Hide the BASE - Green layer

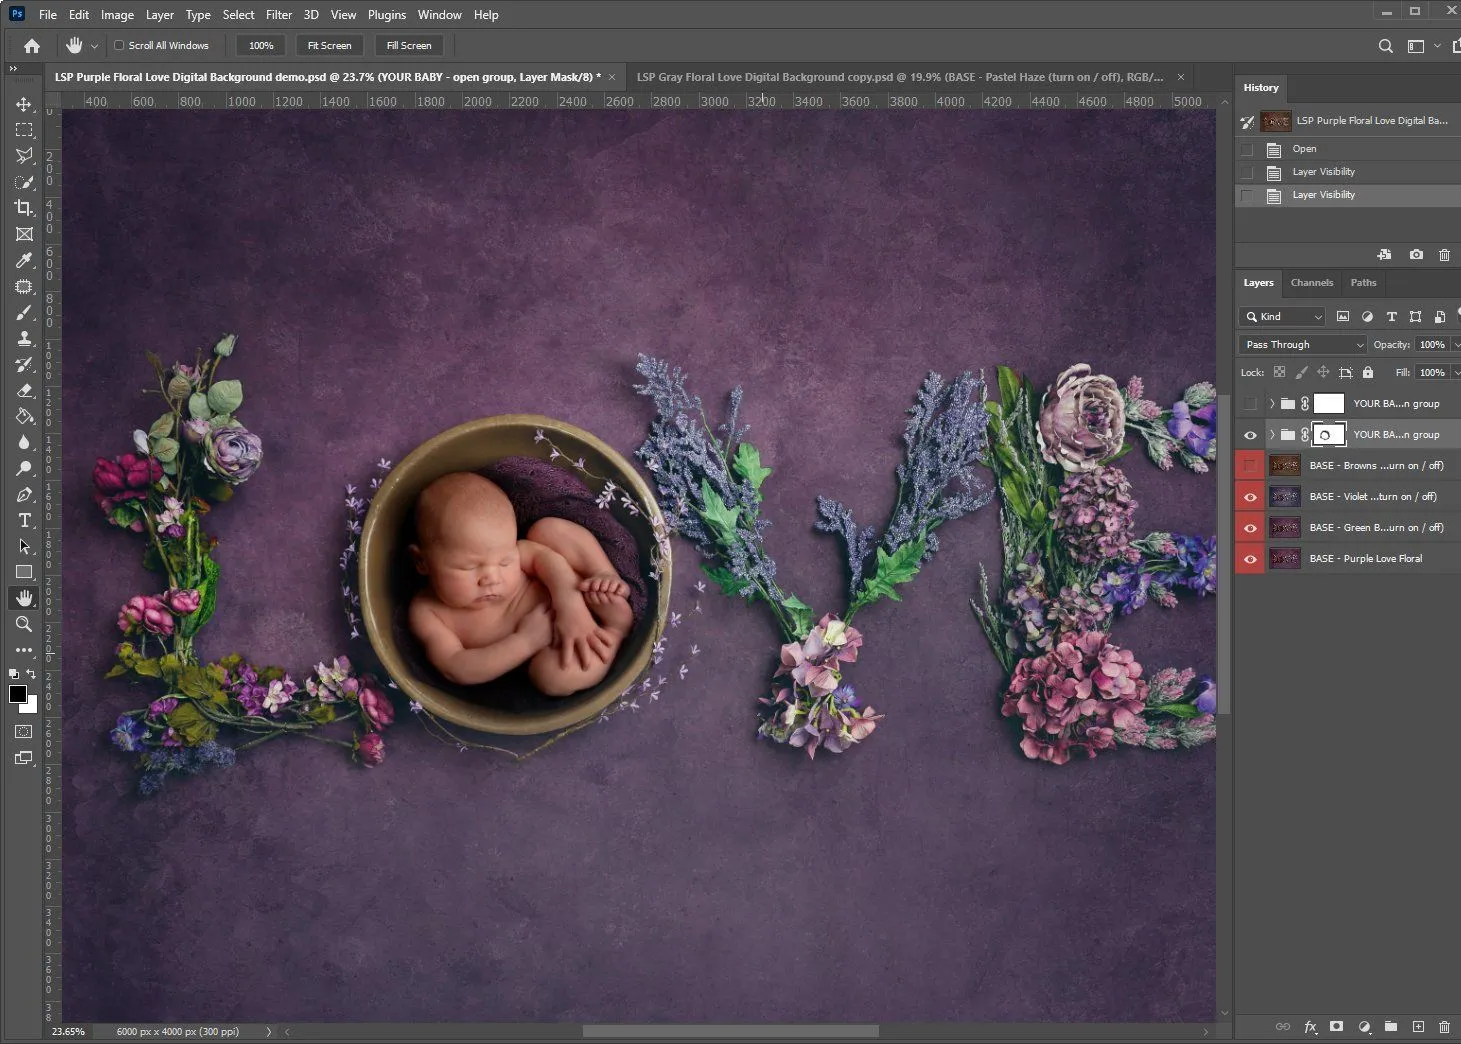(1250, 528)
